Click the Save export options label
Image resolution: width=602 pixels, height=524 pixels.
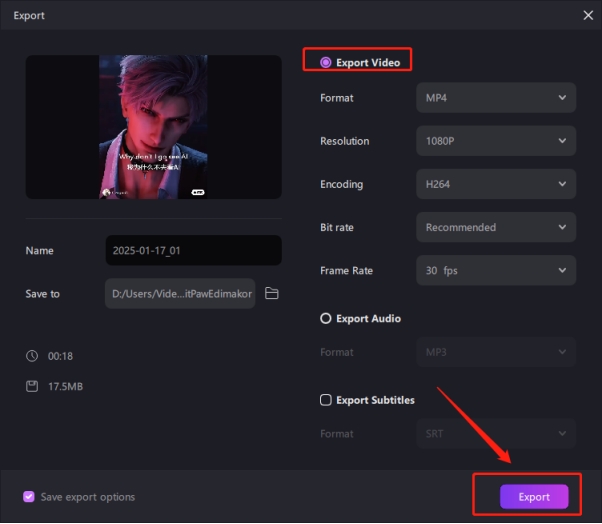[88, 497]
